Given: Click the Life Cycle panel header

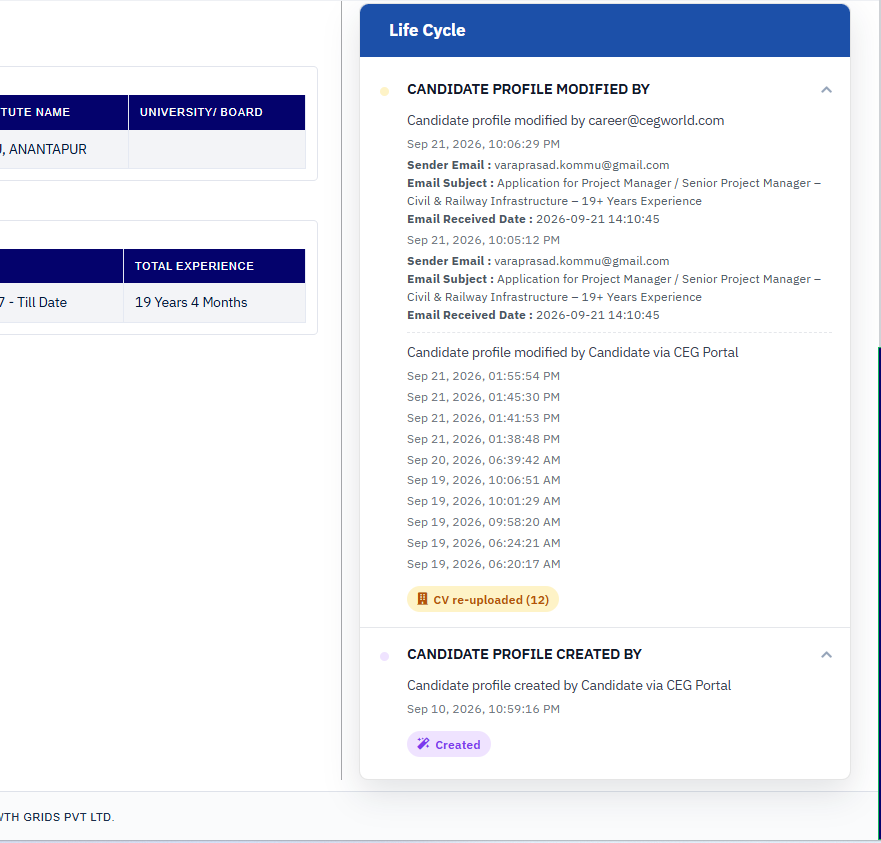Looking at the screenshot, I should 605,30.
